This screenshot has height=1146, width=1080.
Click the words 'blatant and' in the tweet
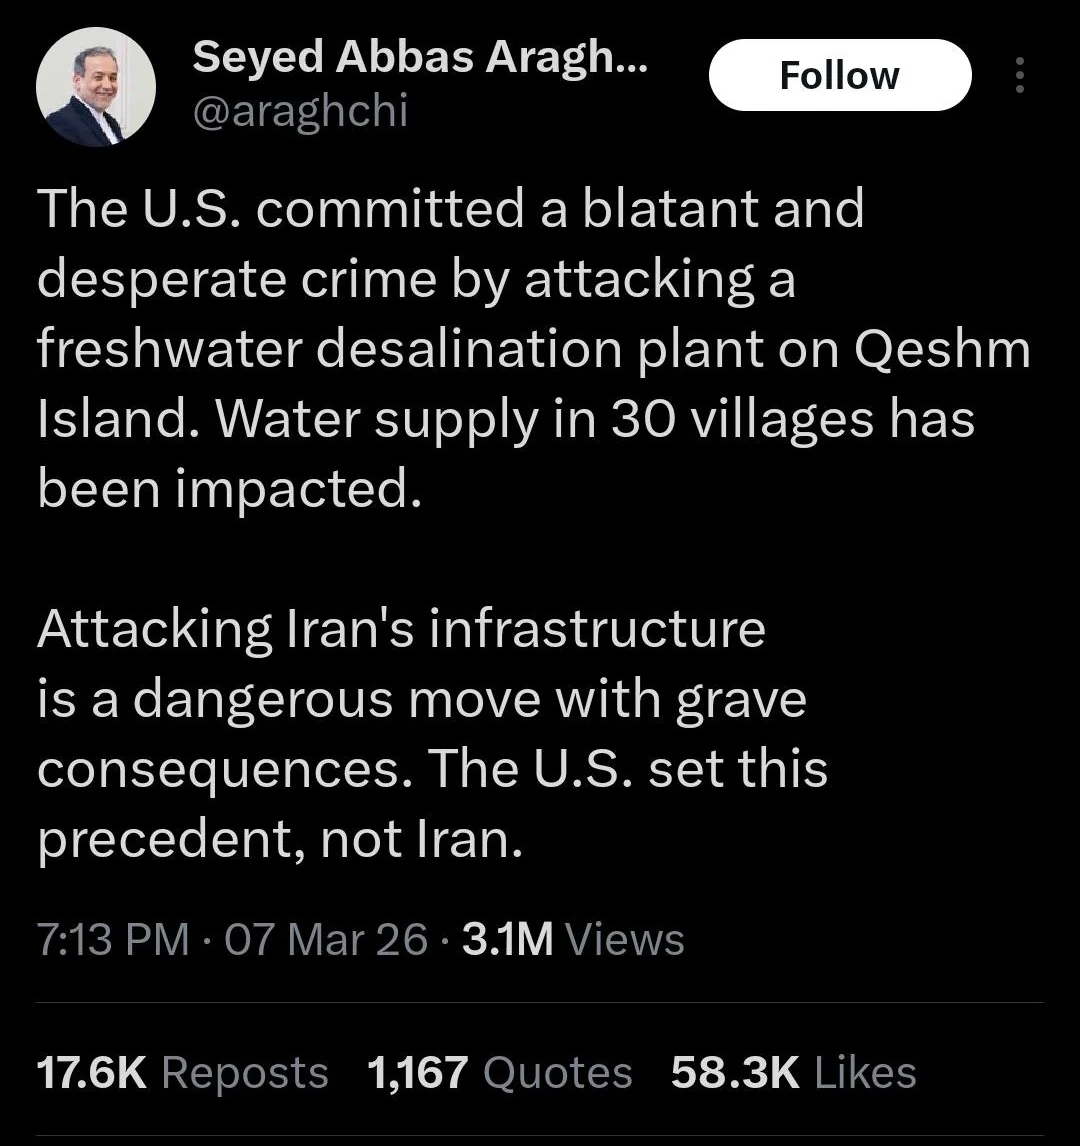(722, 209)
